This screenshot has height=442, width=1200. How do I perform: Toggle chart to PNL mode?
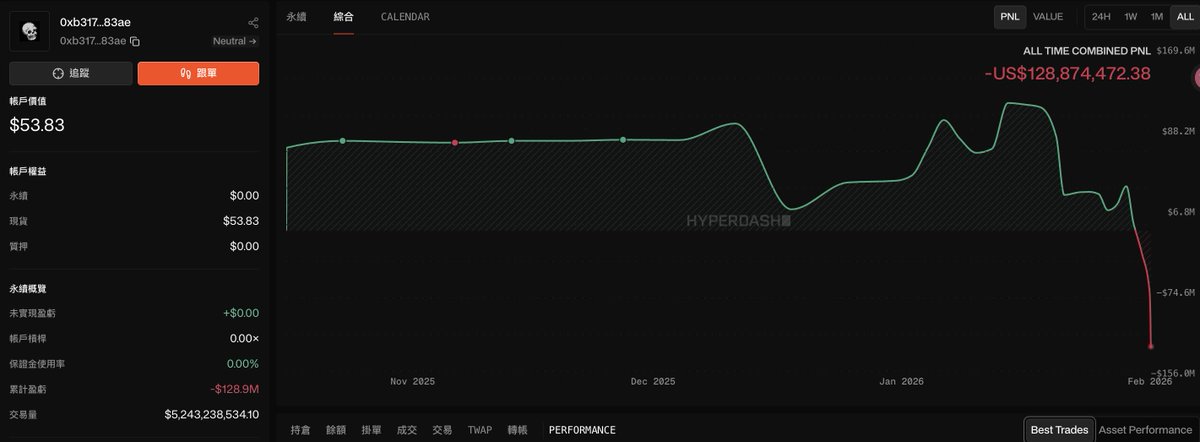tap(1008, 17)
